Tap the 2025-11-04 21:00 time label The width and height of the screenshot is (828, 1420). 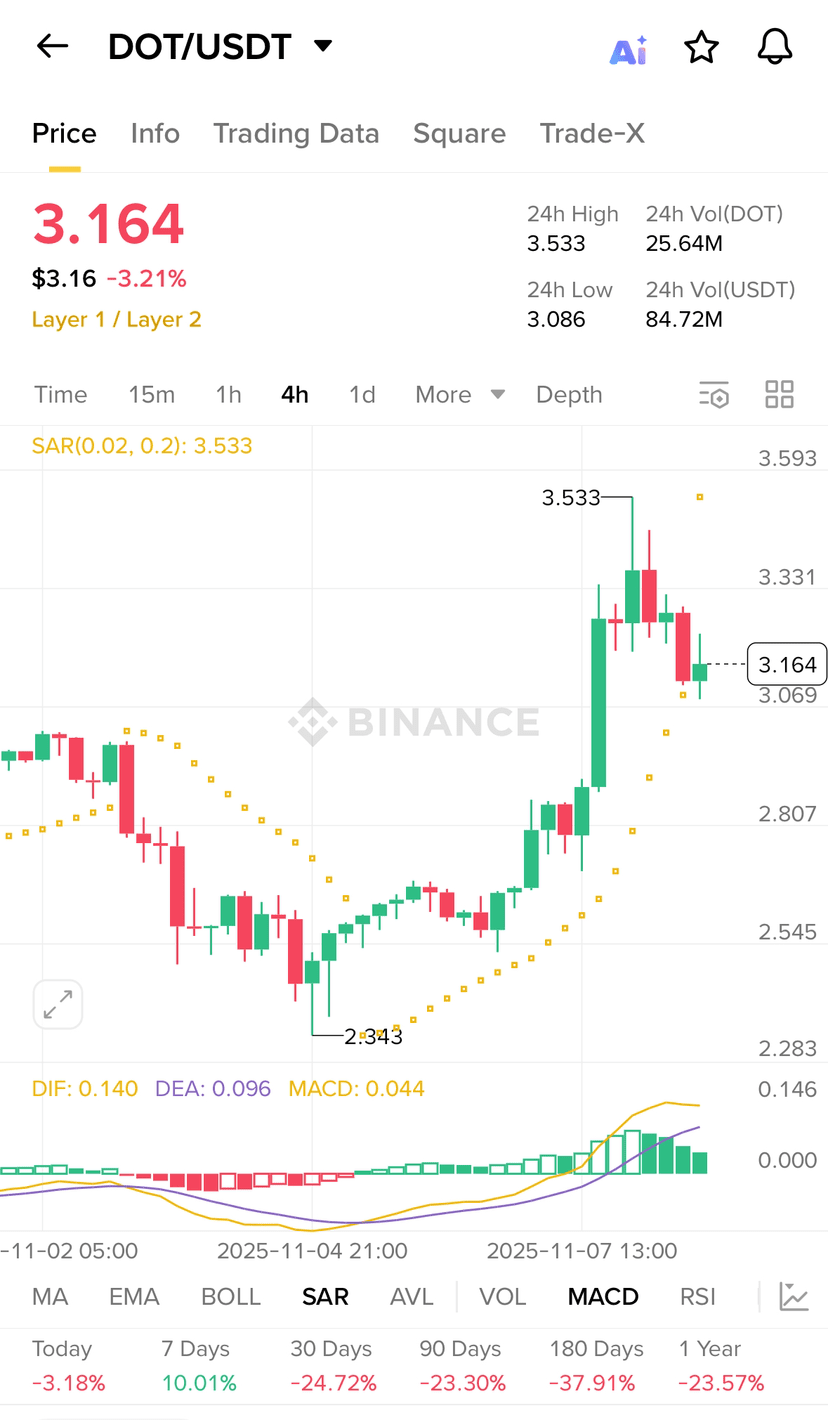(x=312, y=1251)
